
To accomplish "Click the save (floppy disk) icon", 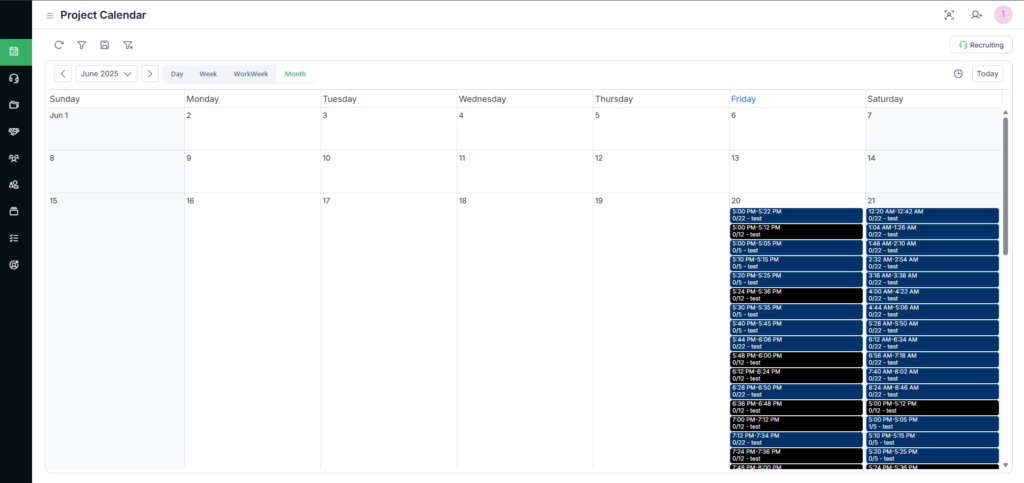I will pyautogui.click(x=105, y=45).
